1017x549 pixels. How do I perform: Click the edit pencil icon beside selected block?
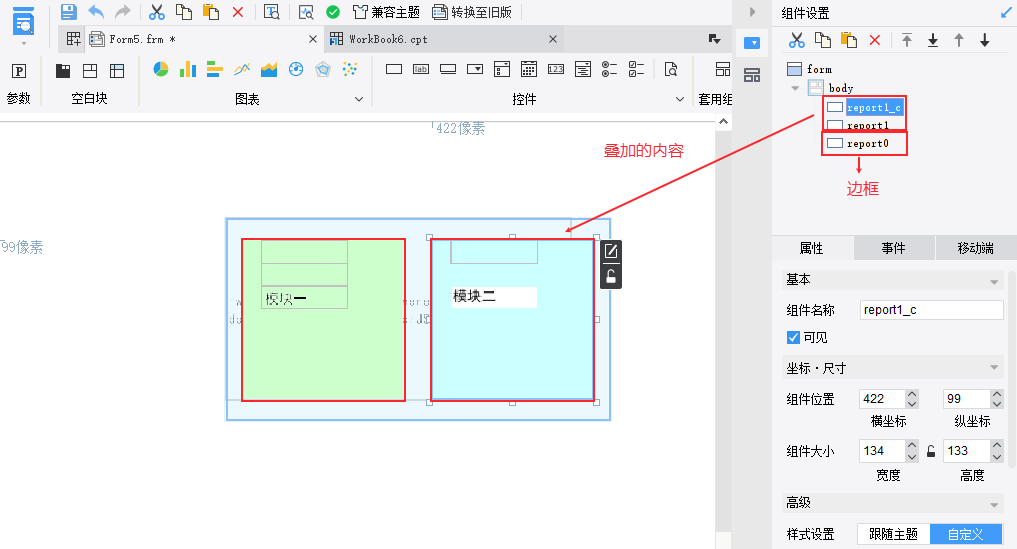tap(611, 251)
